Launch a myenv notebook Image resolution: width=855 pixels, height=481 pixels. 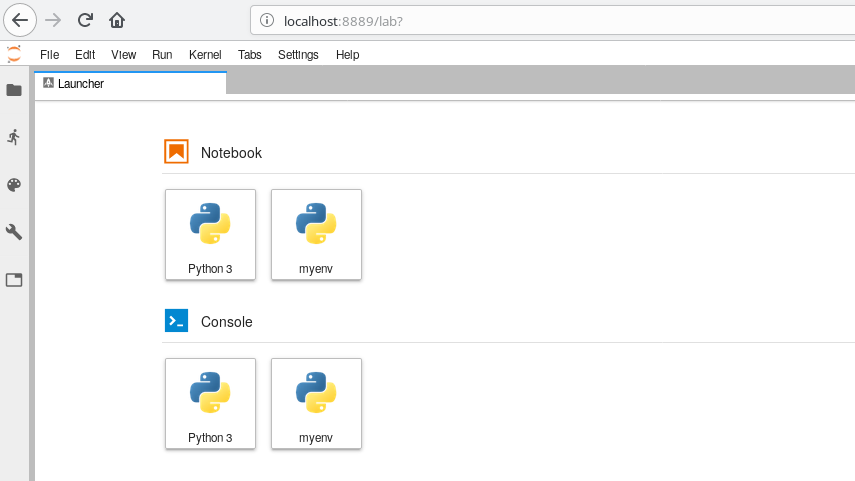click(316, 234)
